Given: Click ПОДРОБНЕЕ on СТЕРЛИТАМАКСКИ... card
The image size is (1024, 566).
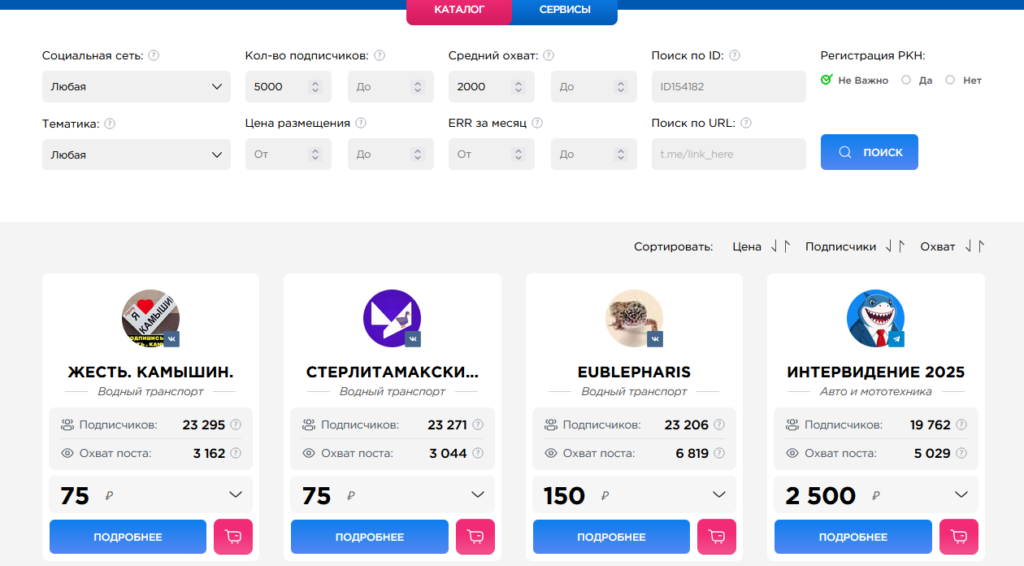Looking at the screenshot, I should click(369, 537).
